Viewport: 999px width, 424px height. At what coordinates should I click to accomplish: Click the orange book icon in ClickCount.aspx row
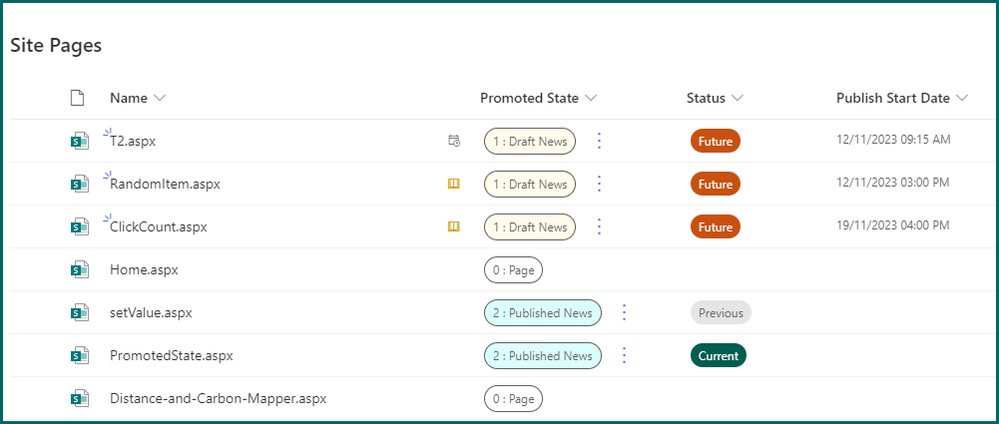point(453,227)
